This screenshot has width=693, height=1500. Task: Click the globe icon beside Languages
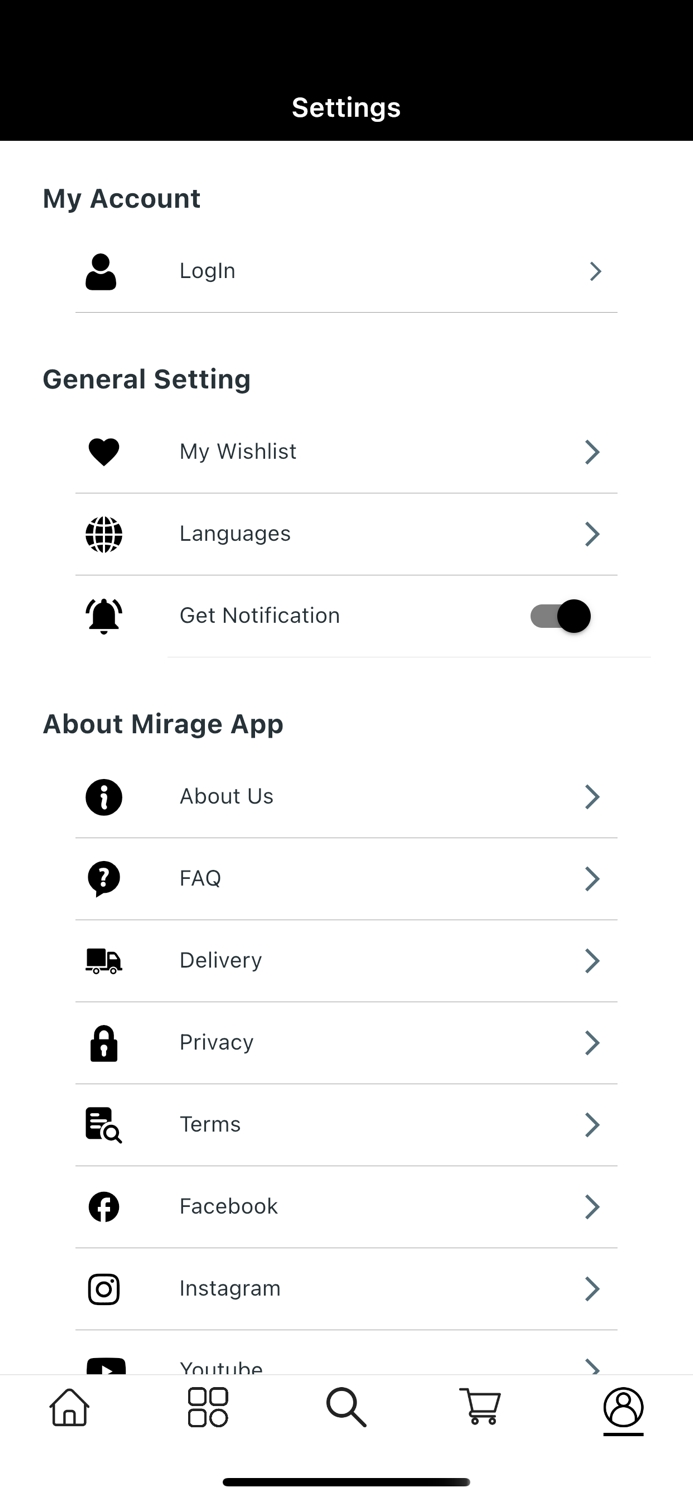103,533
